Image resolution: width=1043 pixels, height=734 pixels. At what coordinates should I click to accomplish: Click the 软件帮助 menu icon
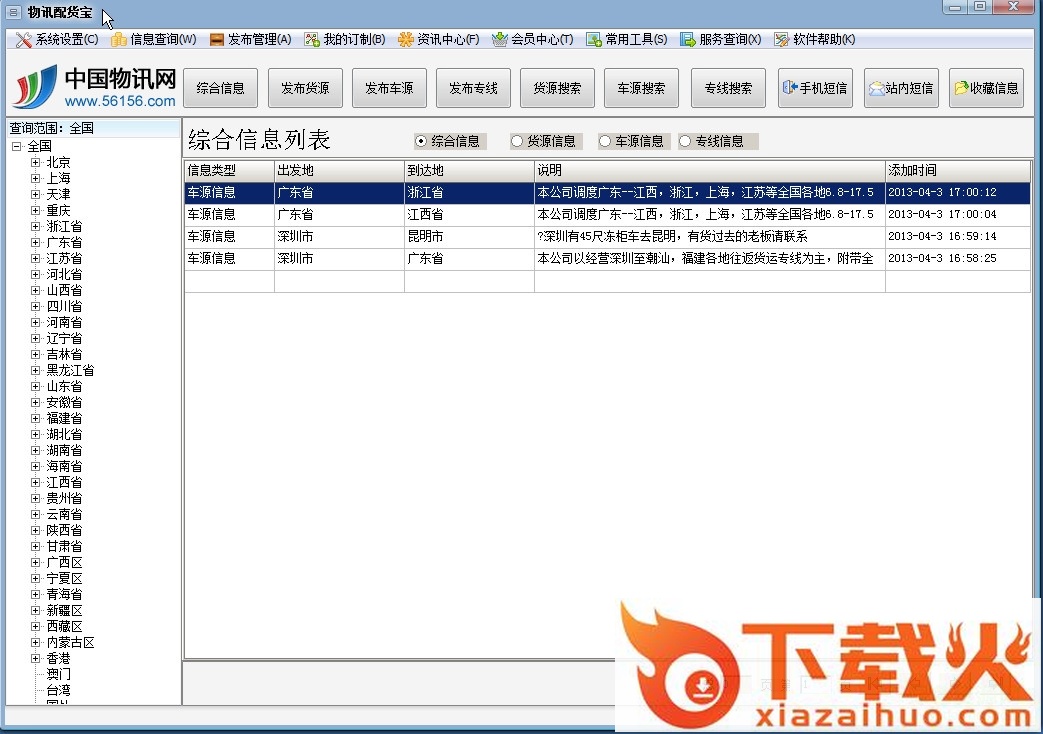pyautogui.click(x=782, y=40)
